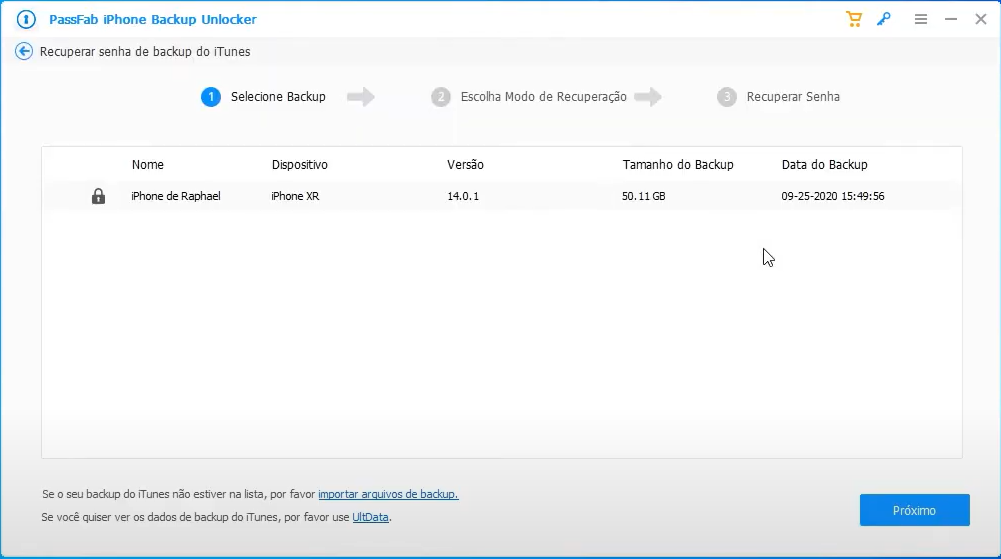
Task: Click the key register icon
Action: (884, 19)
